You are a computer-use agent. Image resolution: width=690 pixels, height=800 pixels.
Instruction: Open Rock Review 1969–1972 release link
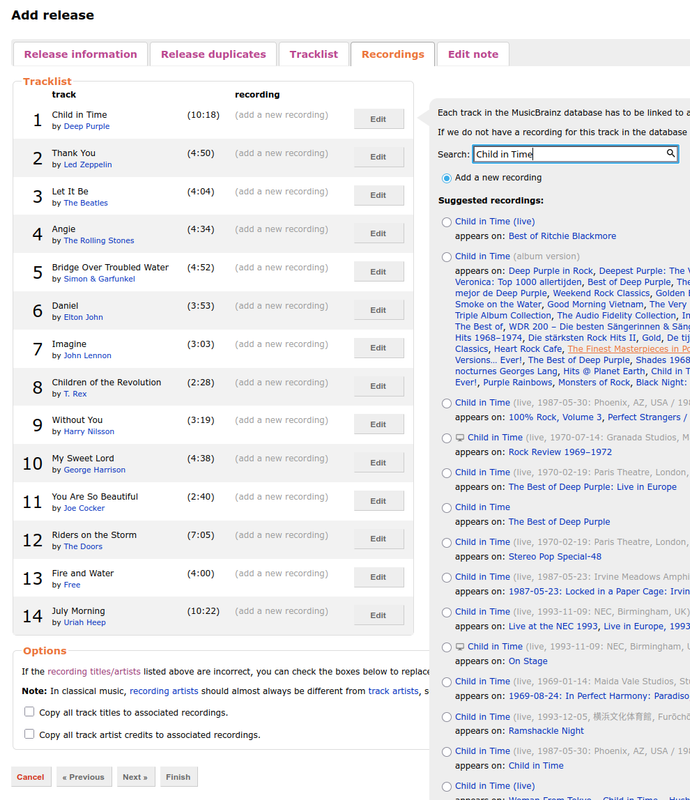560,452
